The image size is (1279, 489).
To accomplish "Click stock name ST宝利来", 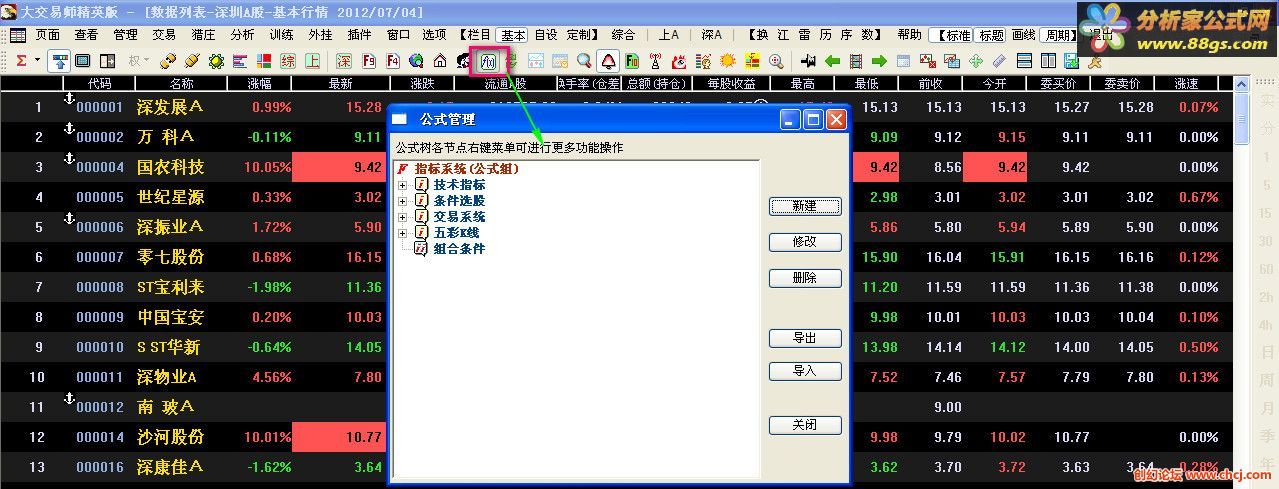I will point(170,287).
